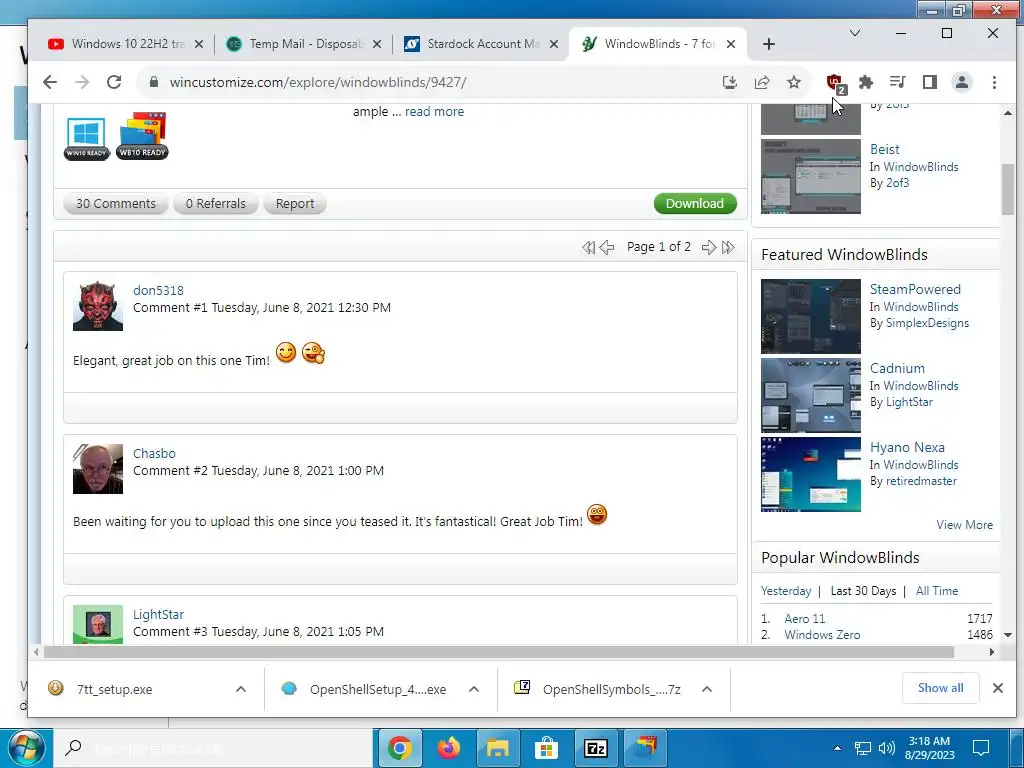Screen dimensions: 1024x768
Task: Open the media control icon in toolbar
Action: [x=898, y=82]
